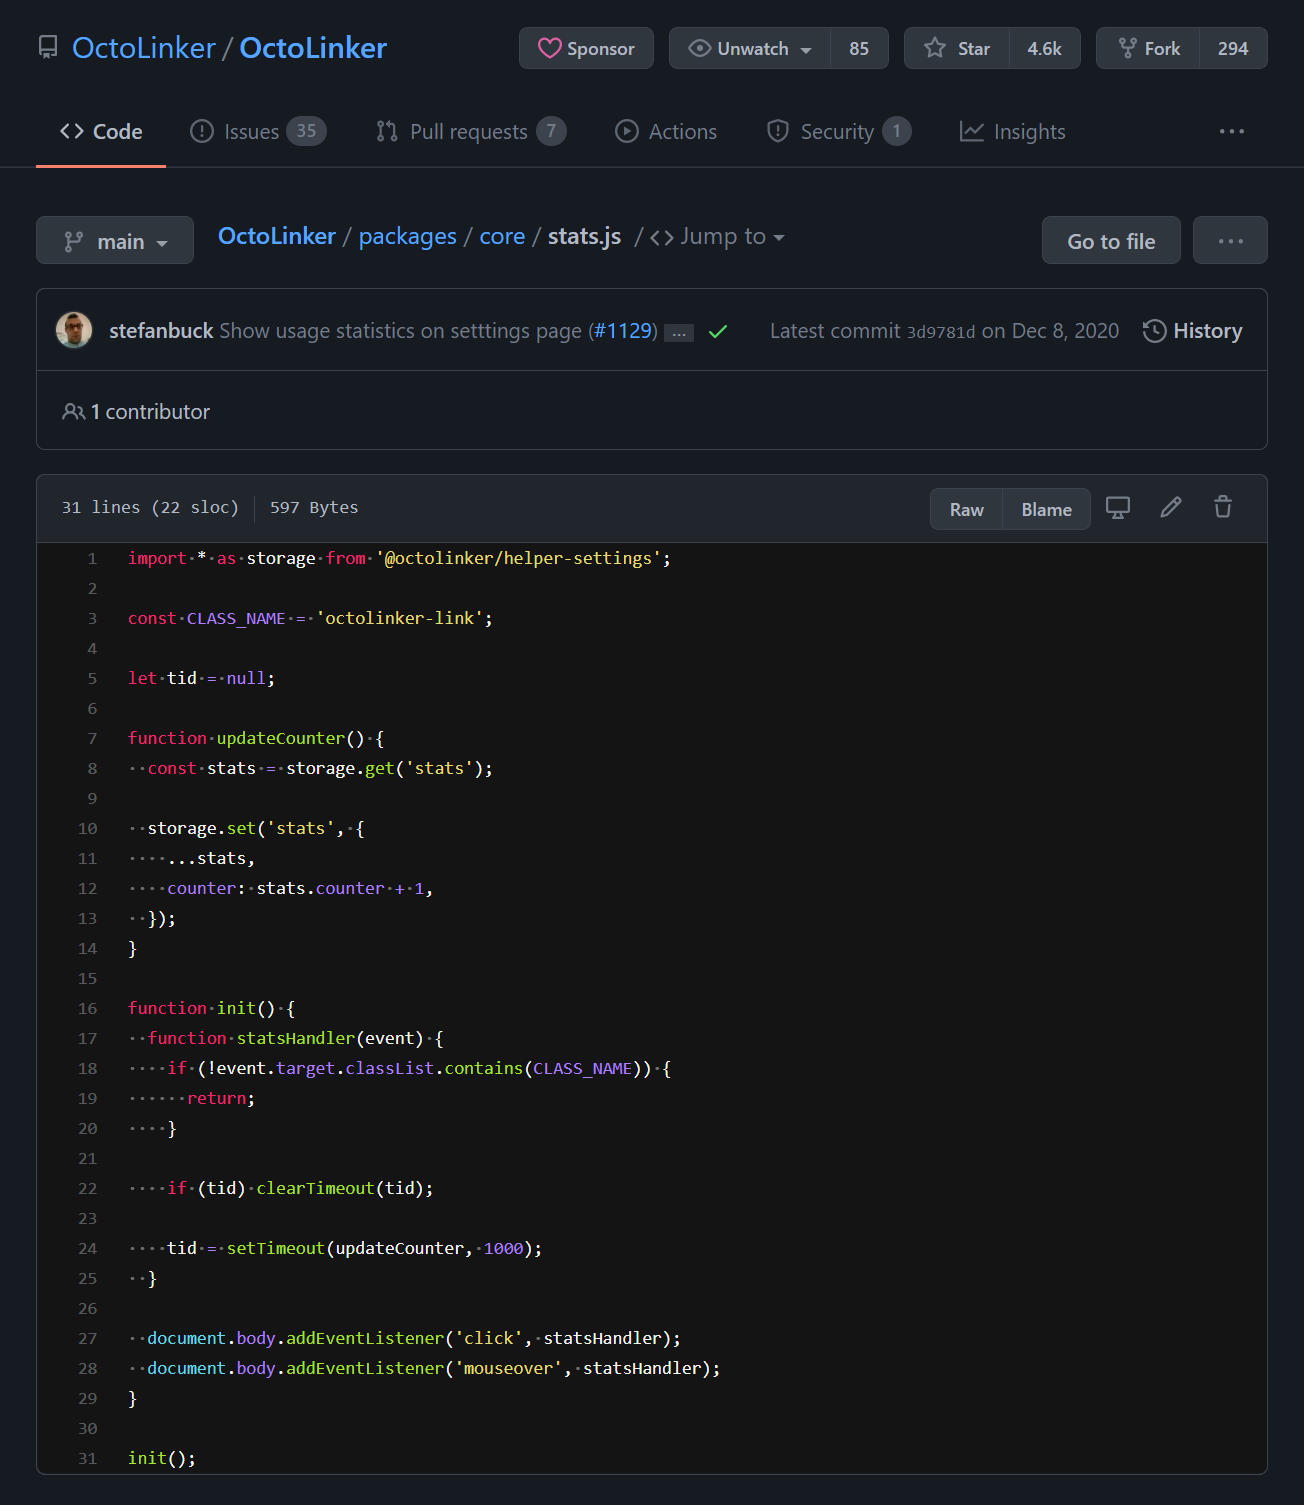This screenshot has width=1304, height=1505.
Task: Open the Pull requests tab
Action: [470, 132]
